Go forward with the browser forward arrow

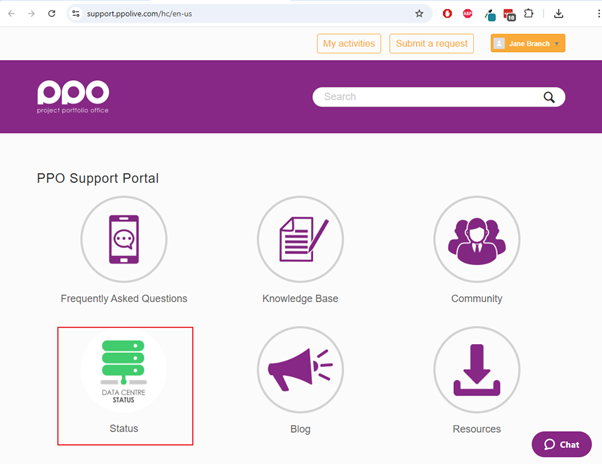point(31,14)
